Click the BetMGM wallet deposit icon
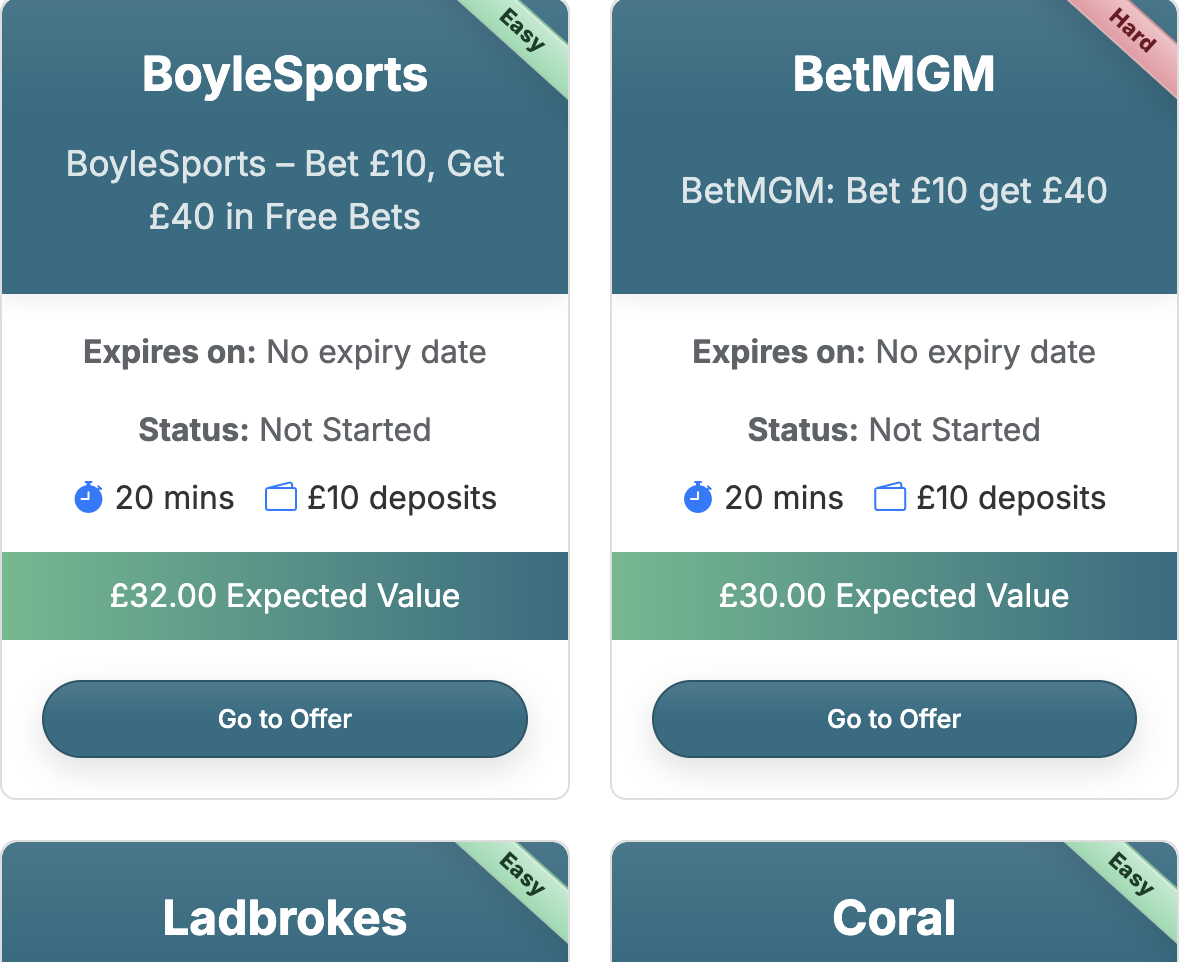 (x=890, y=497)
